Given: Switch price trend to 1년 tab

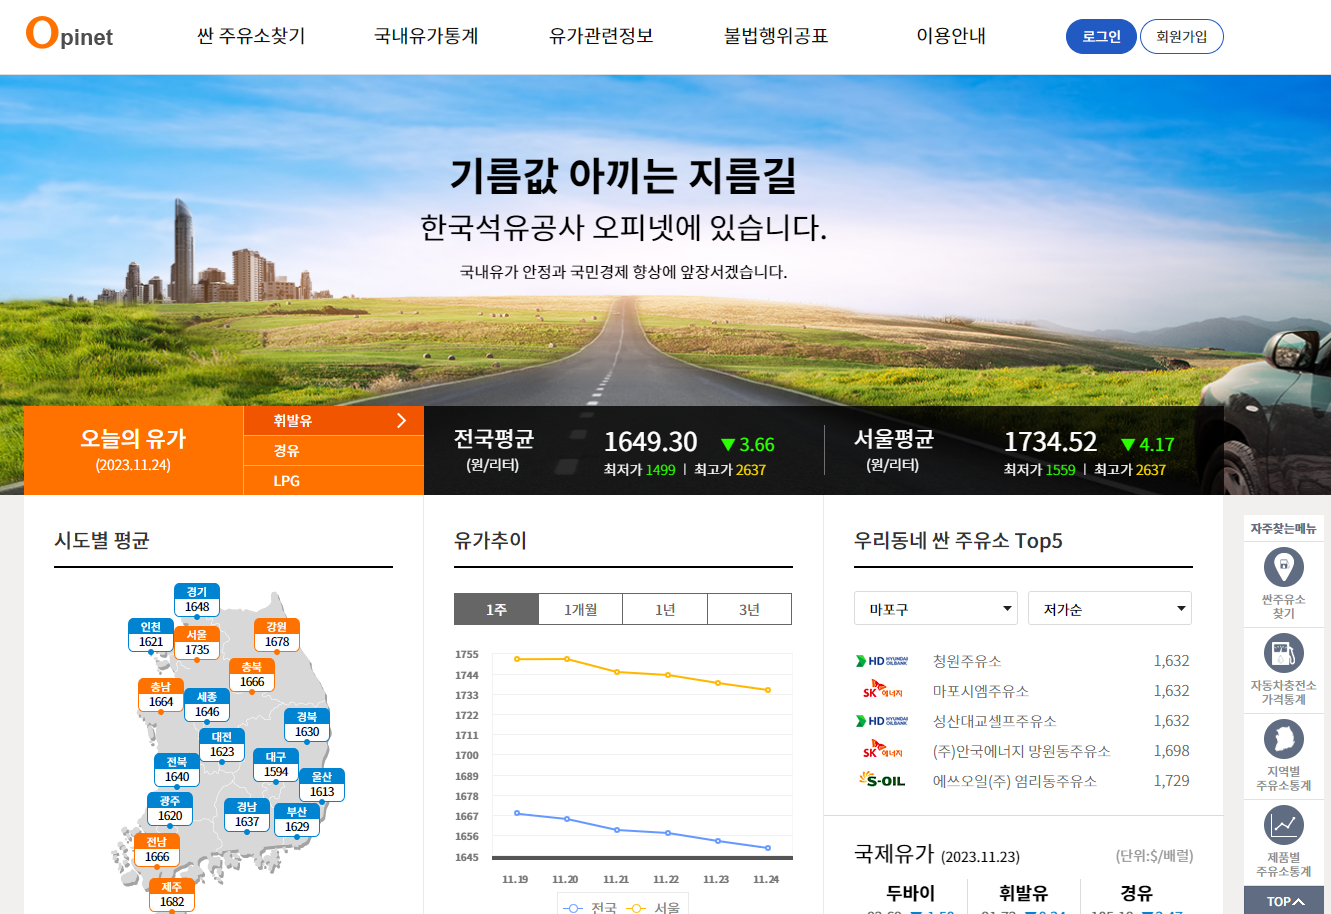Looking at the screenshot, I should tap(665, 609).
